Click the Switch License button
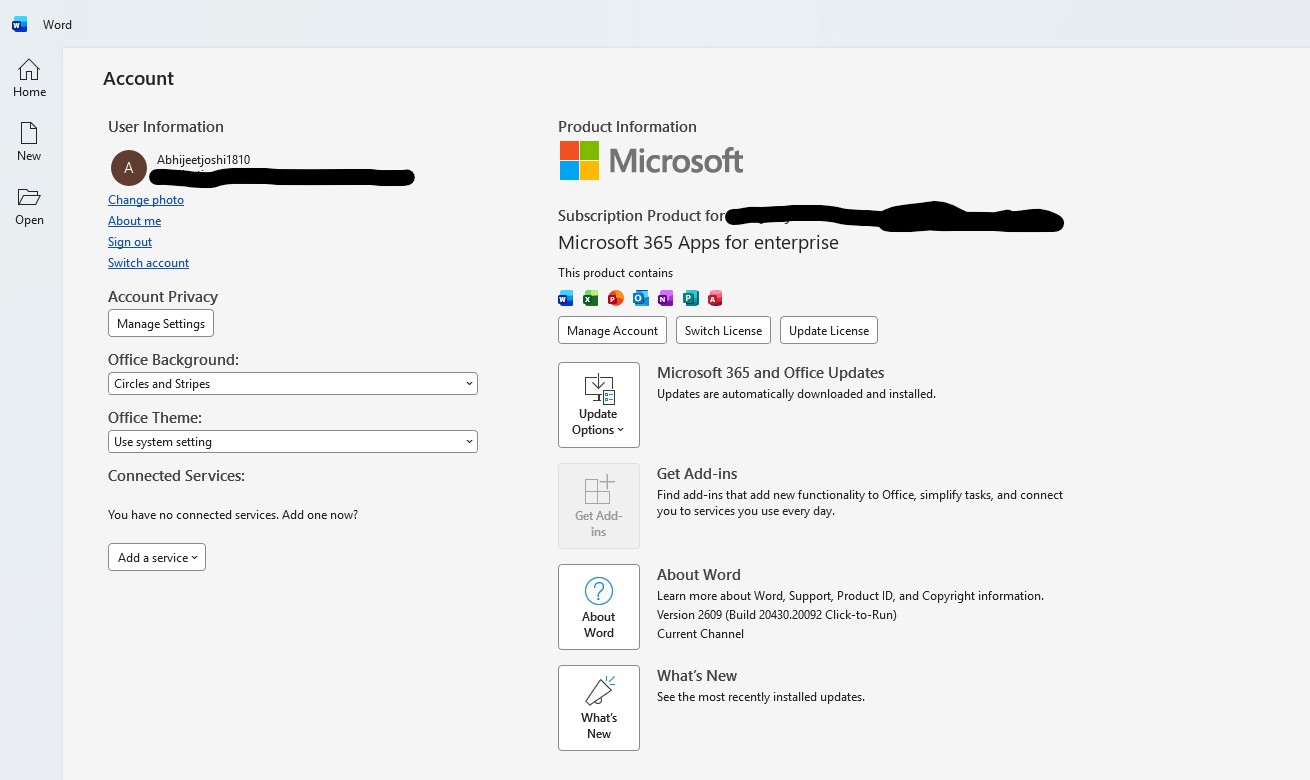 click(723, 331)
